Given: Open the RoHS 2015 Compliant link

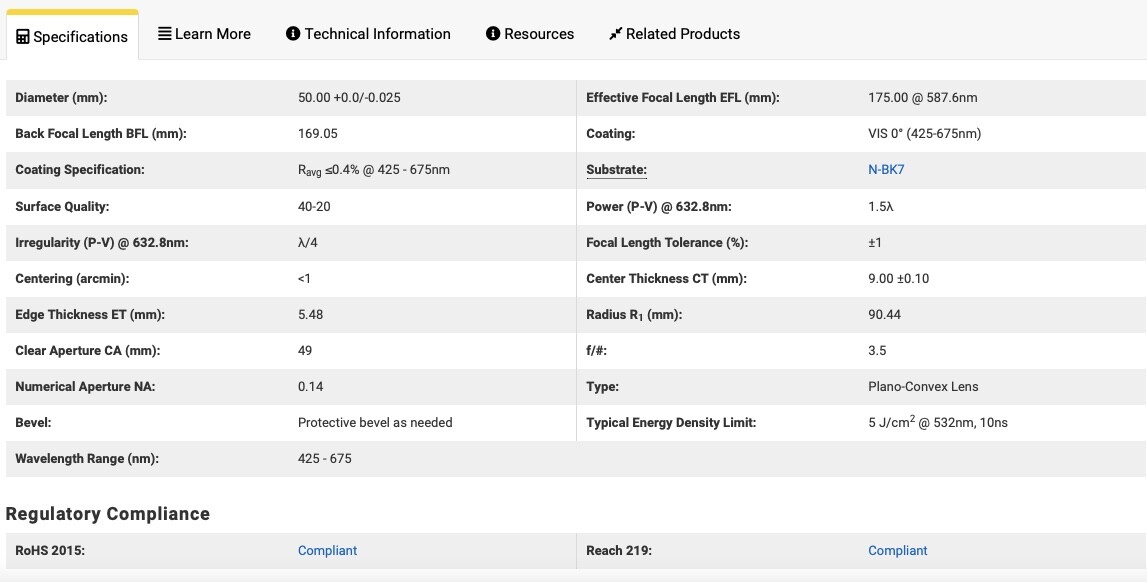Looking at the screenshot, I should [x=327, y=551].
